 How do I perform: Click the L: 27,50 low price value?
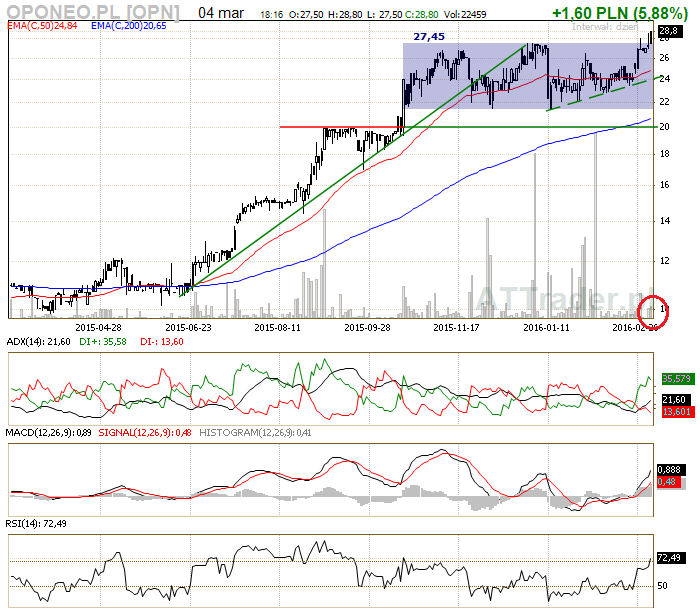[384, 15]
